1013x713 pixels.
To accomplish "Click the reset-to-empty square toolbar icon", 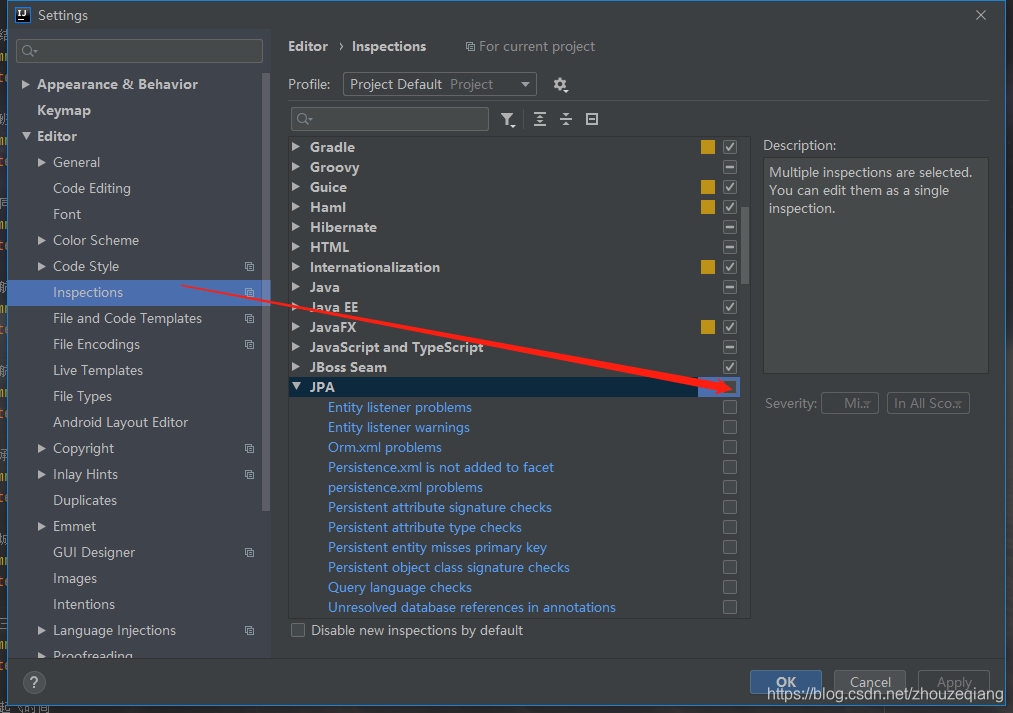I will pyautogui.click(x=592, y=119).
